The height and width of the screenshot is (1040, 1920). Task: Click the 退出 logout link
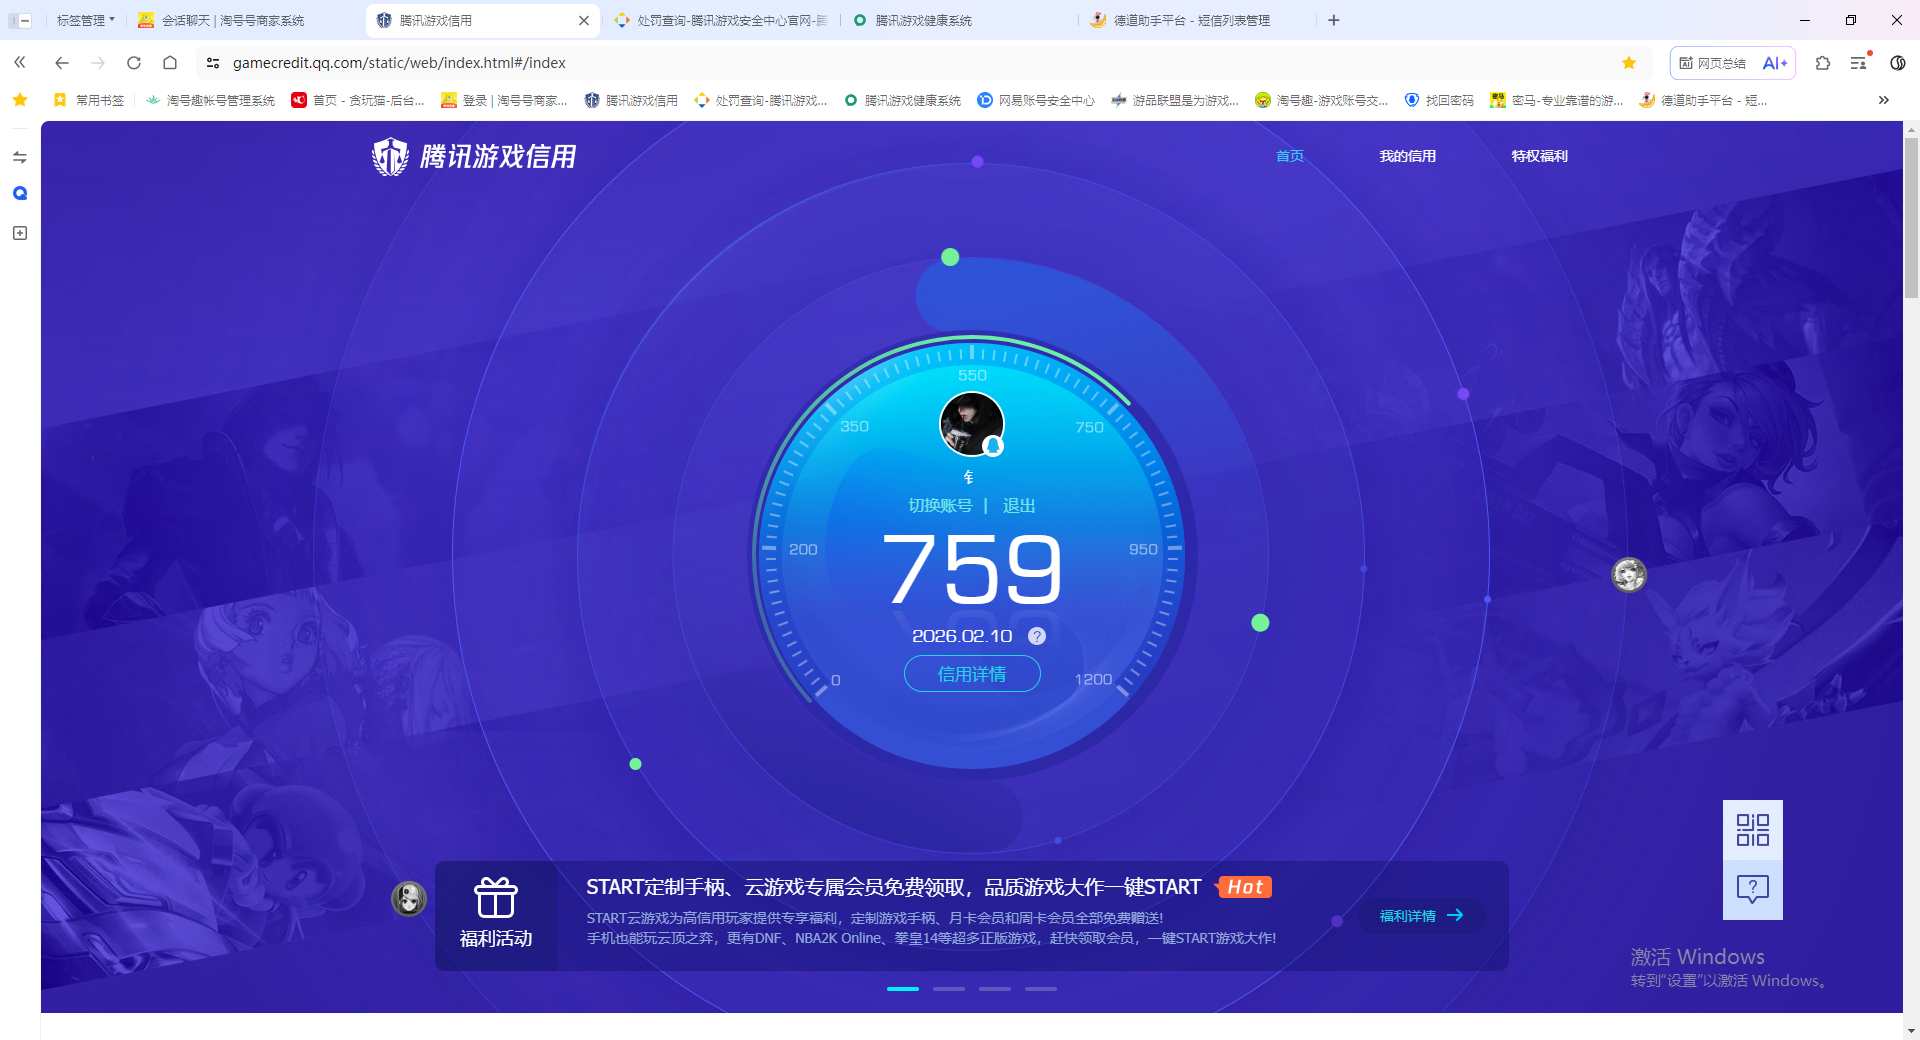1019,505
